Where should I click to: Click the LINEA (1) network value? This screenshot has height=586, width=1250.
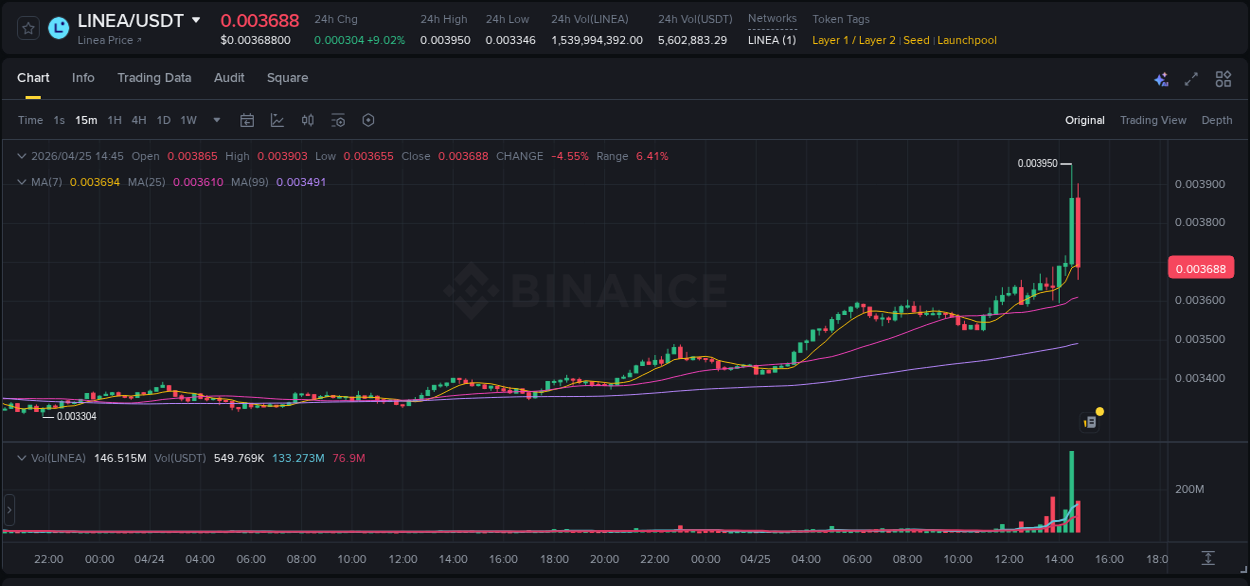(772, 40)
